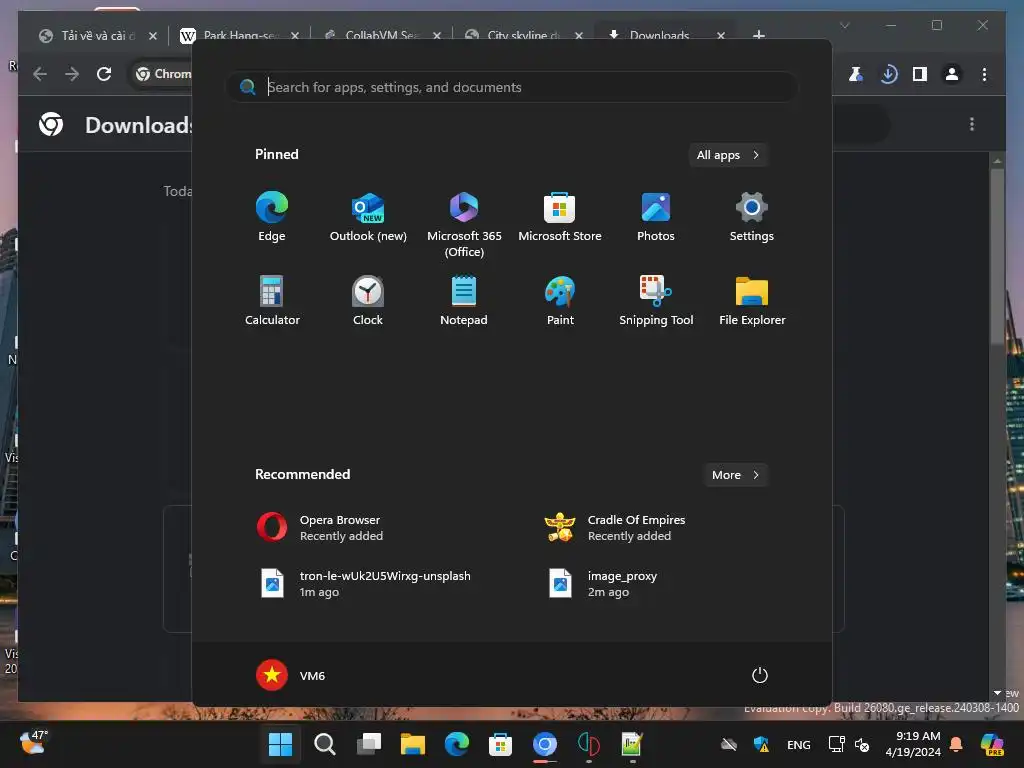Open Chrome profile icon

pos(952,74)
